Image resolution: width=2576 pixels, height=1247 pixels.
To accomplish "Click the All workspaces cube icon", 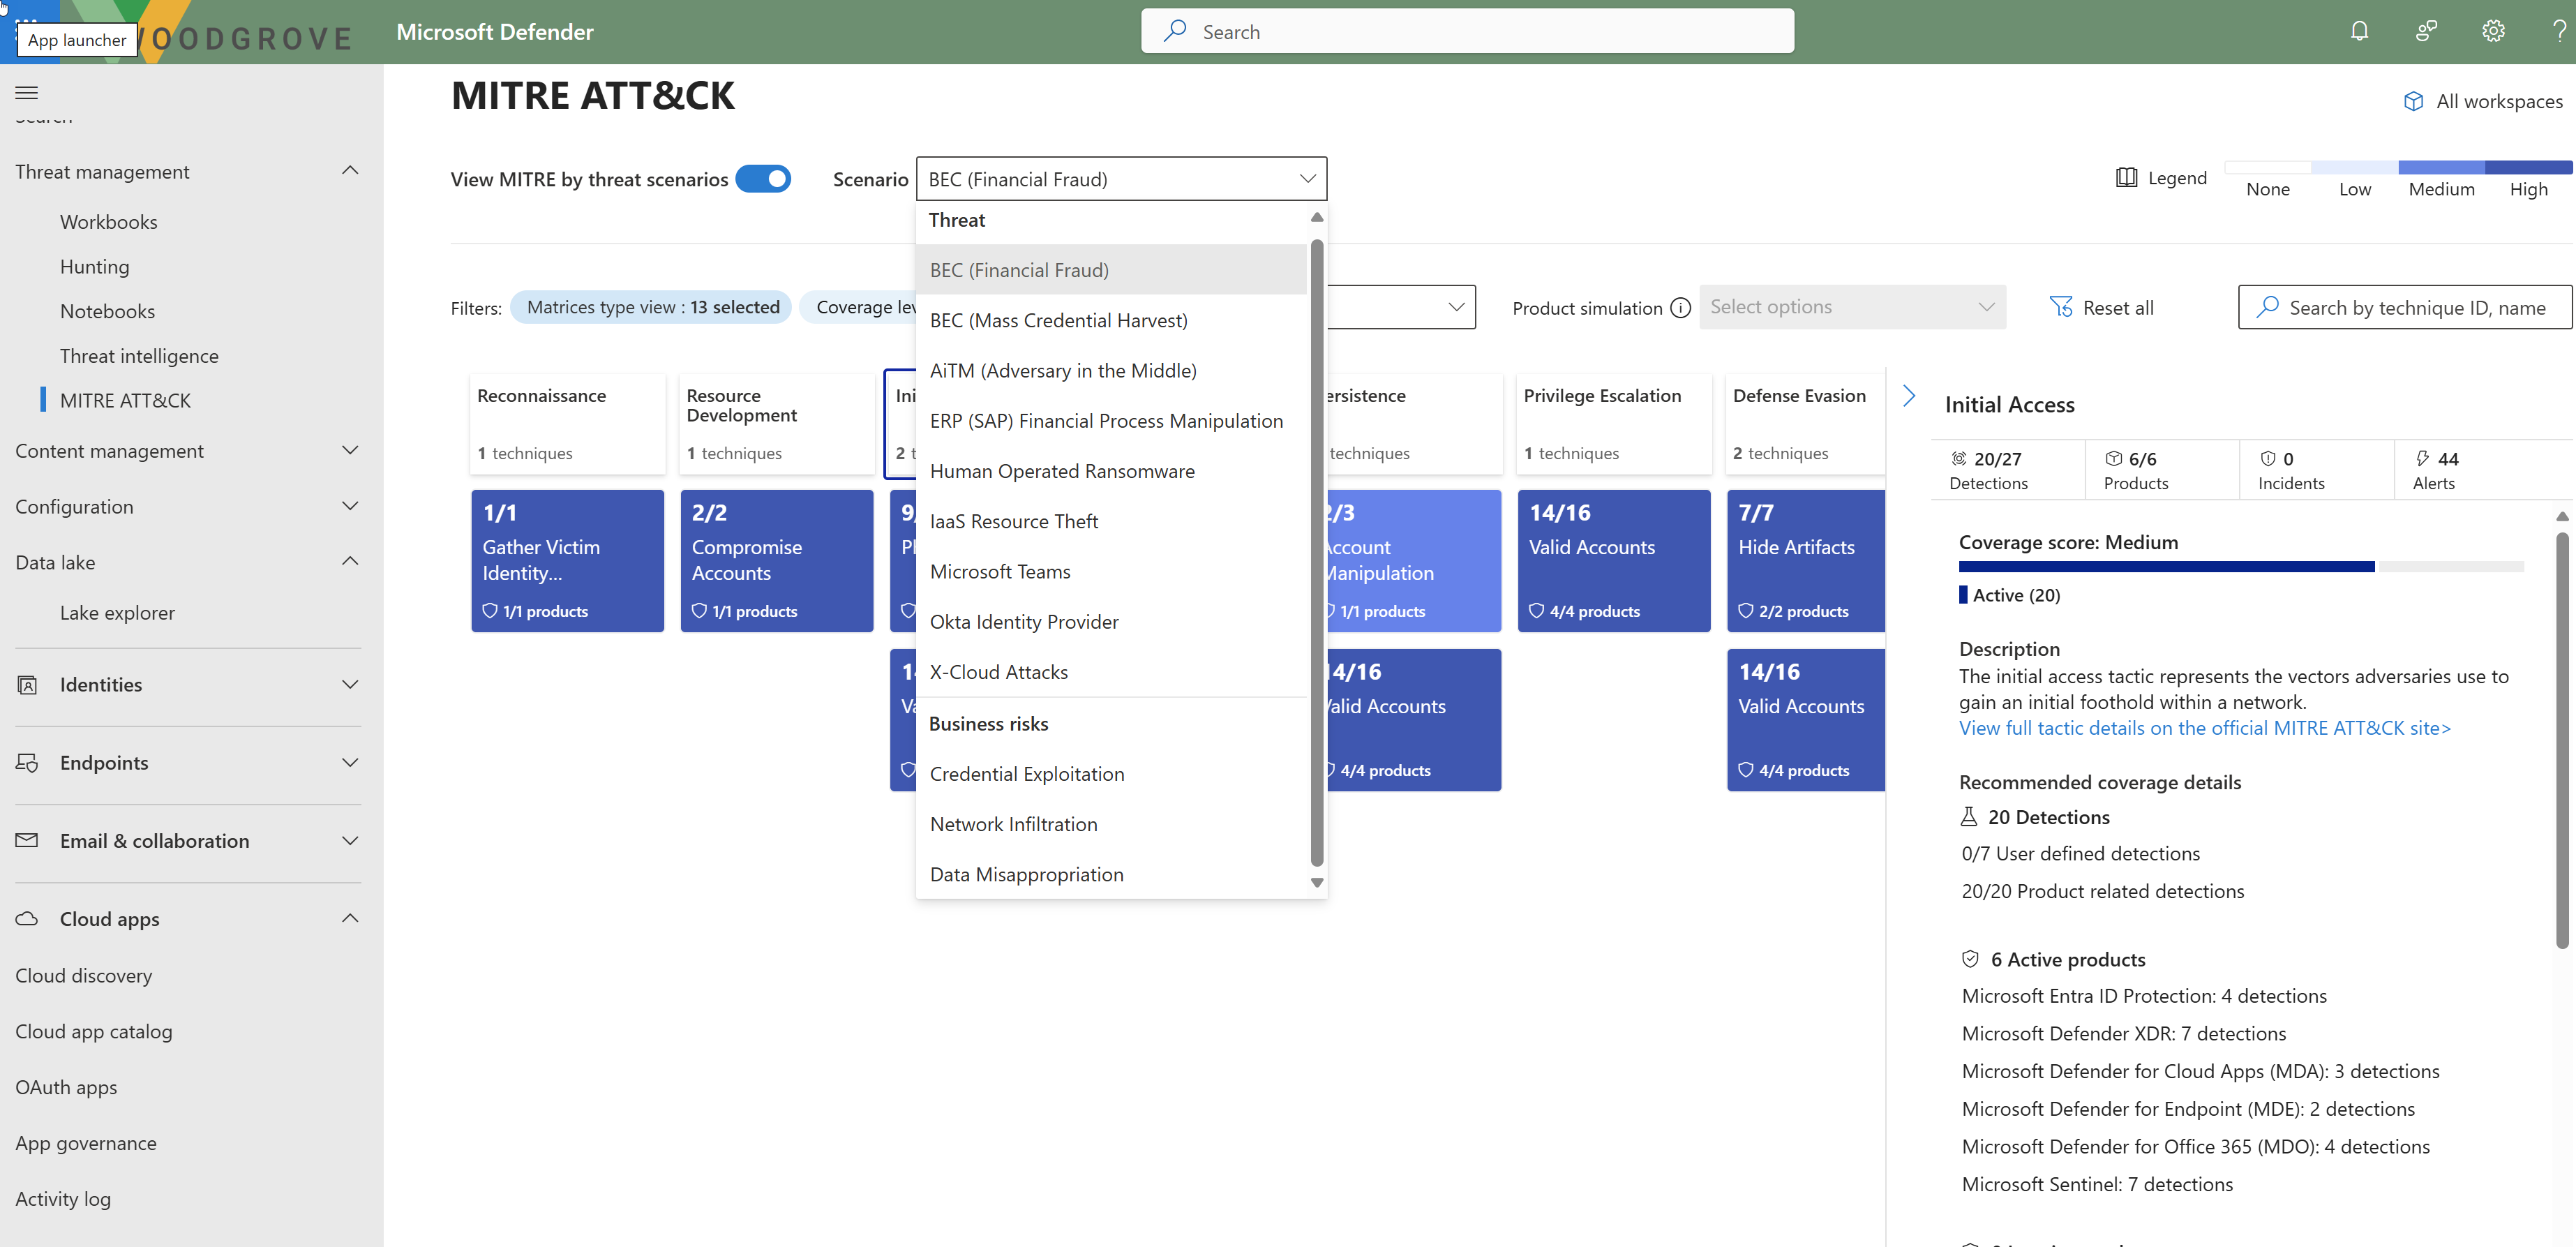I will tap(2413, 102).
